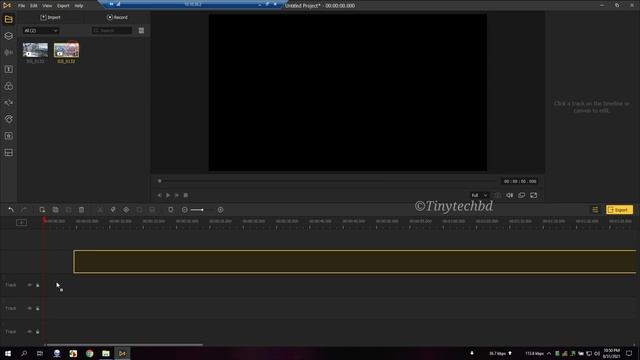Zoom in timeline with plus icon
The height and width of the screenshot is (360, 640).
click(x=220, y=210)
